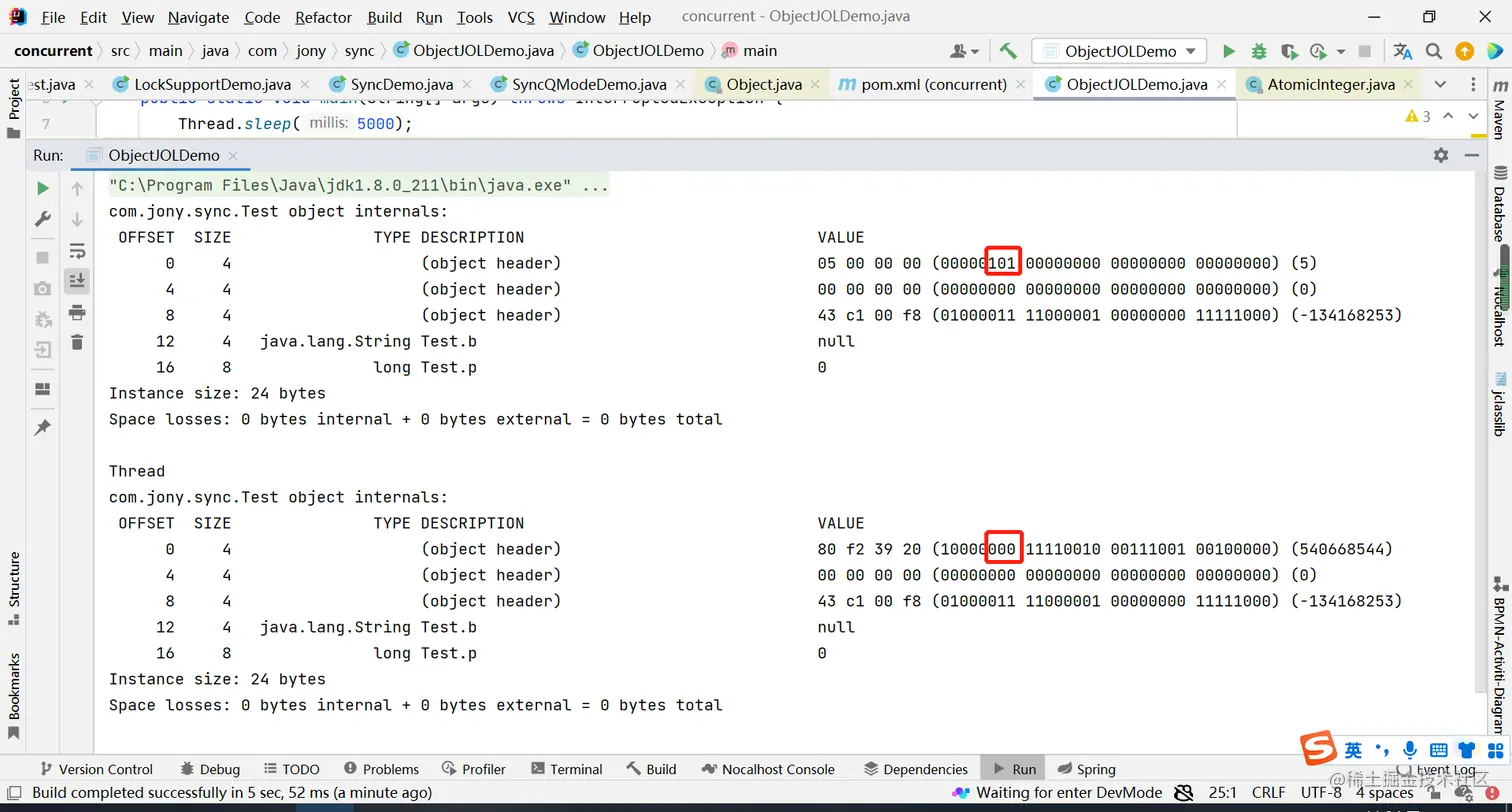Hide the Run tool window
Viewport: 1512px width, 812px height.
(1471, 155)
